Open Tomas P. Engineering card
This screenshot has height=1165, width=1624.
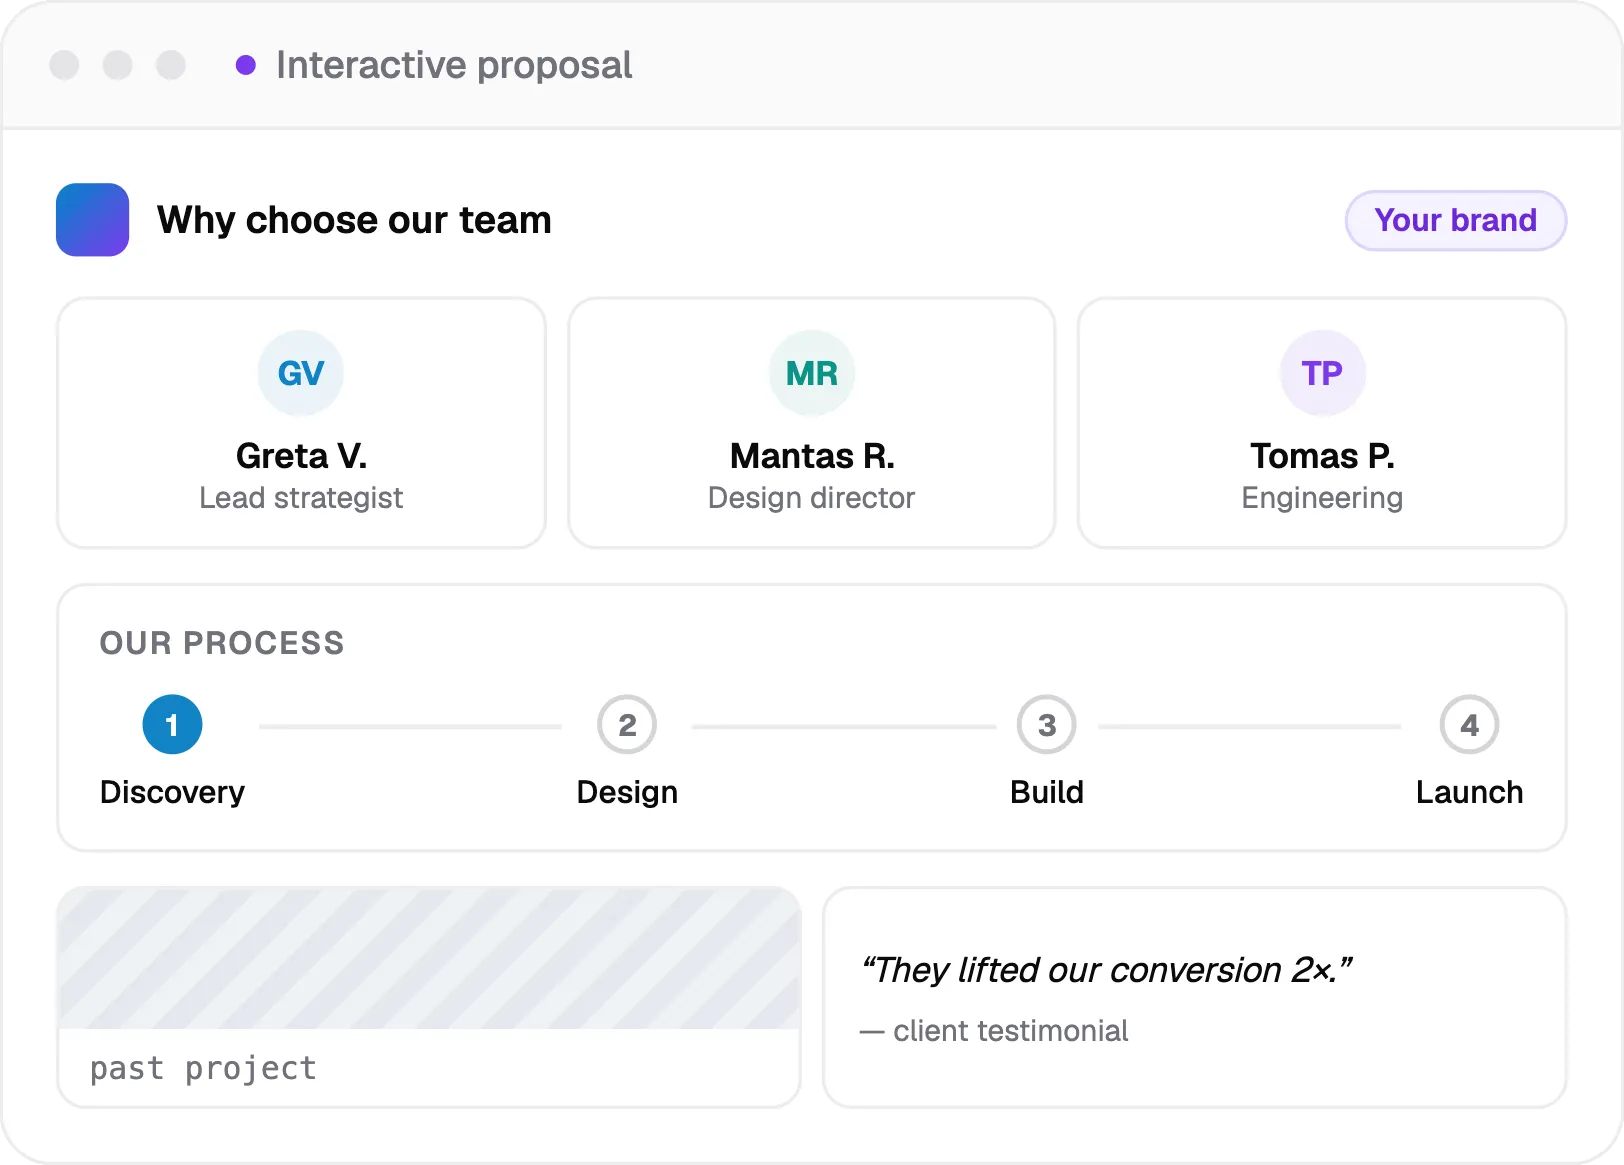click(1322, 423)
